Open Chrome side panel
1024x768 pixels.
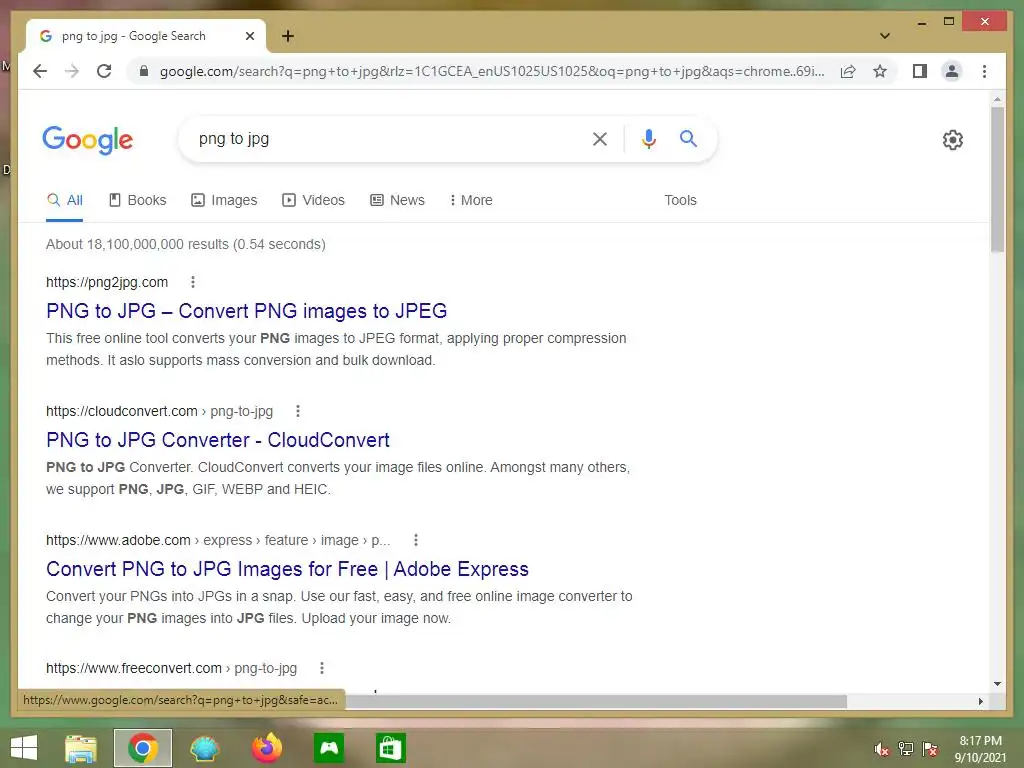920,71
